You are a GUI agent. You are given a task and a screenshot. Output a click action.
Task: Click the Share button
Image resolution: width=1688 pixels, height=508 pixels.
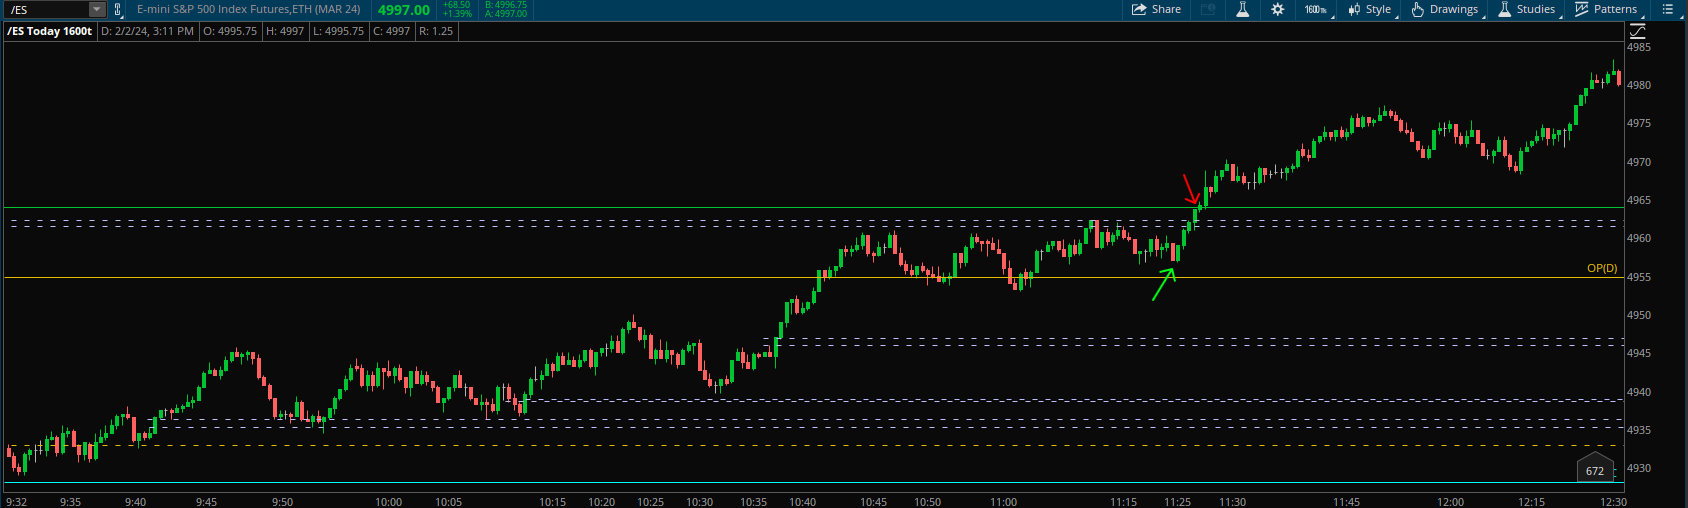pyautogui.click(x=1156, y=9)
